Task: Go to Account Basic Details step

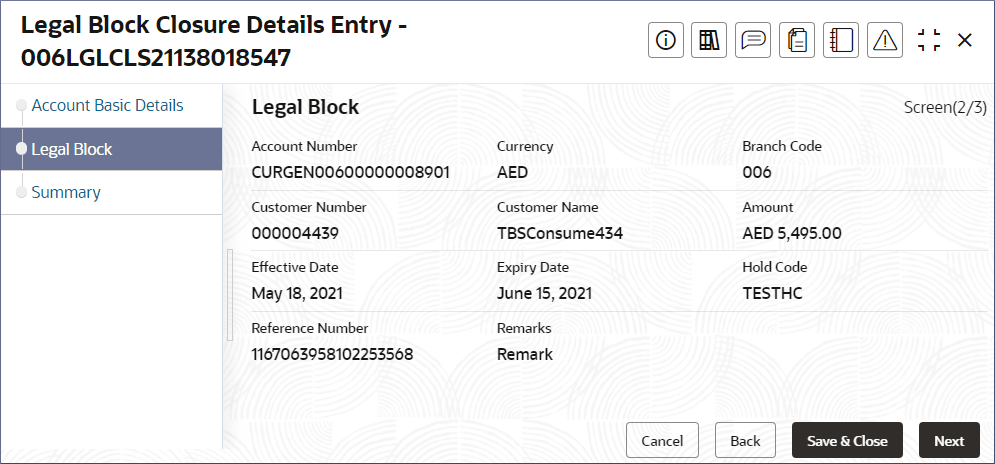Action: (x=107, y=105)
